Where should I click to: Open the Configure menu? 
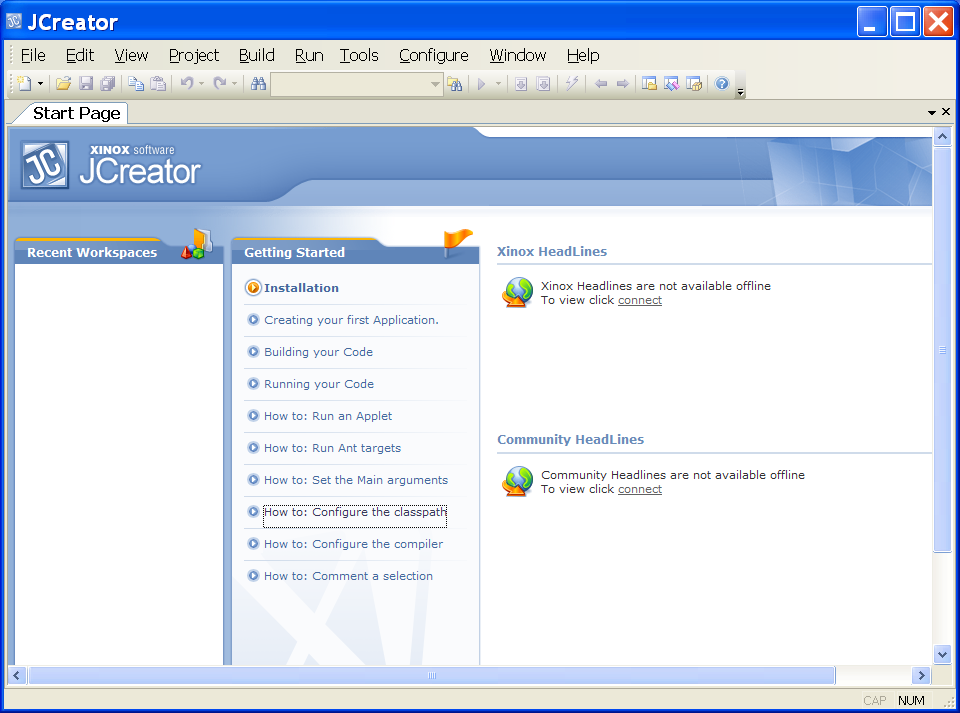(x=433, y=55)
